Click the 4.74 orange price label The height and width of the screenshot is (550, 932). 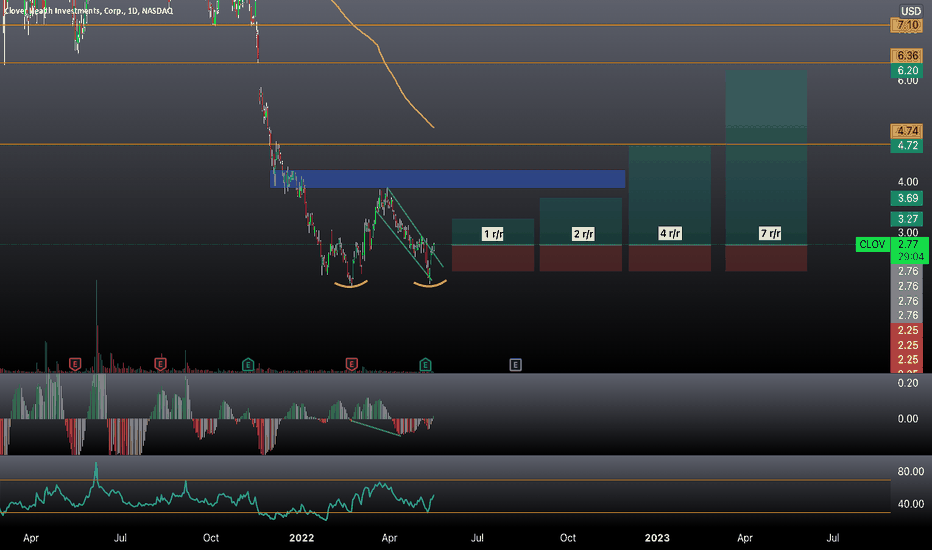coord(907,131)
